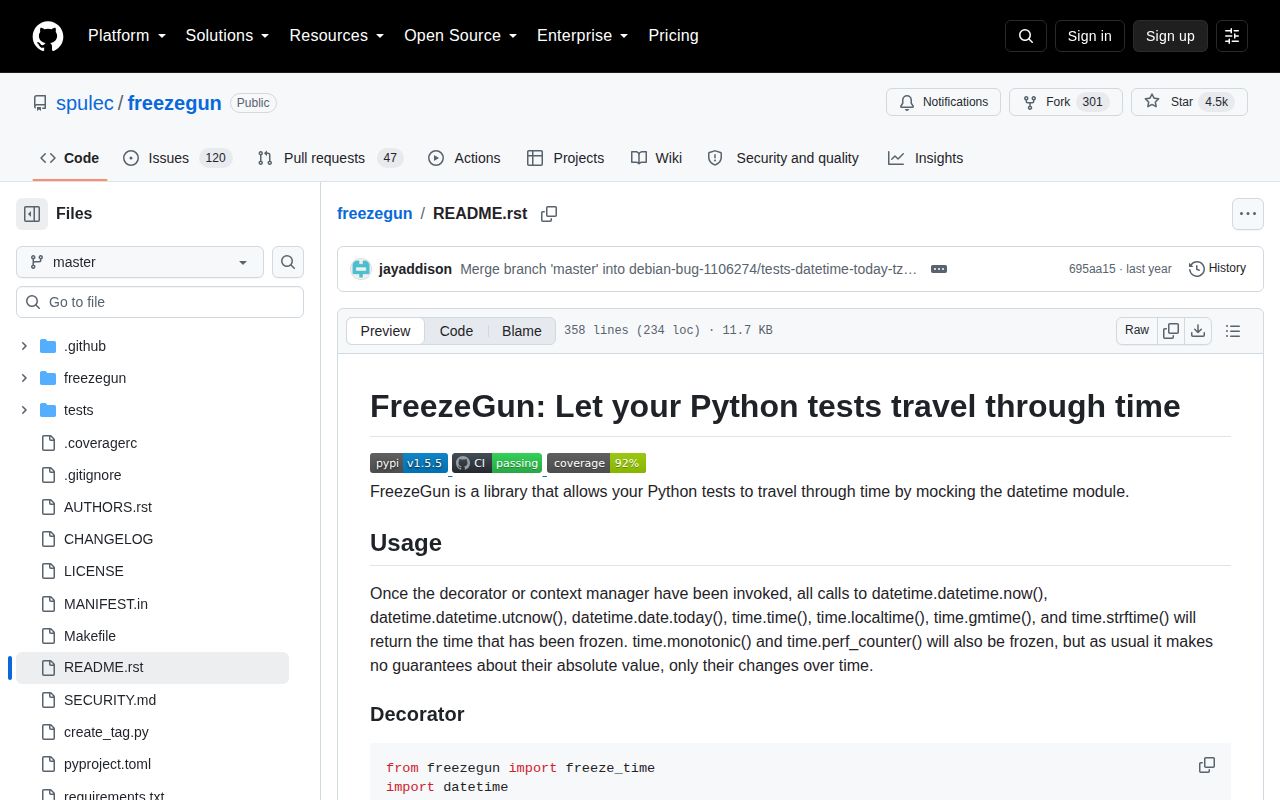This screenshot has width=1280, height=800.
Task: Select the Preview view toggle
Action: [385, 331]
